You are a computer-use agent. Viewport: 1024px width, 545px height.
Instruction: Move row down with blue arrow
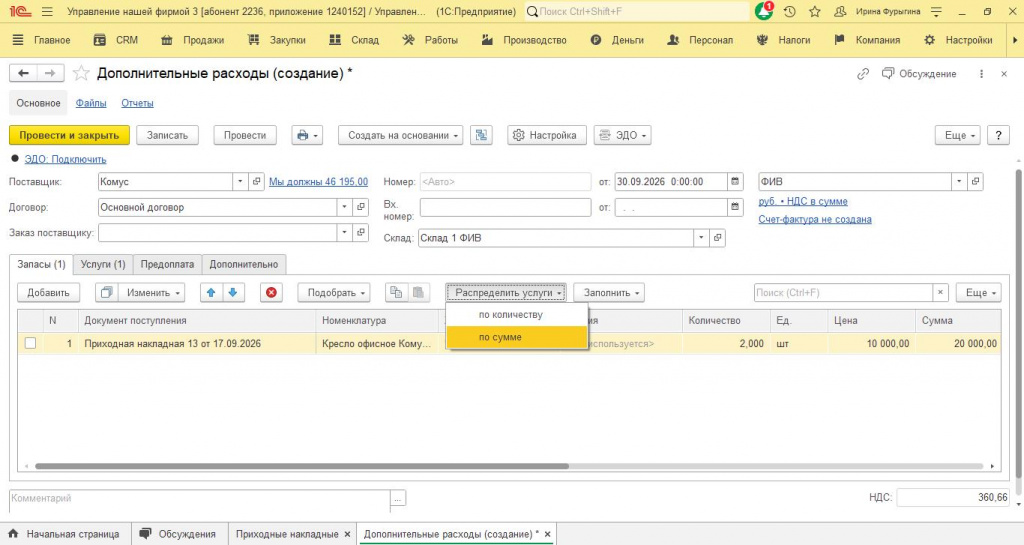click(233, 292)
